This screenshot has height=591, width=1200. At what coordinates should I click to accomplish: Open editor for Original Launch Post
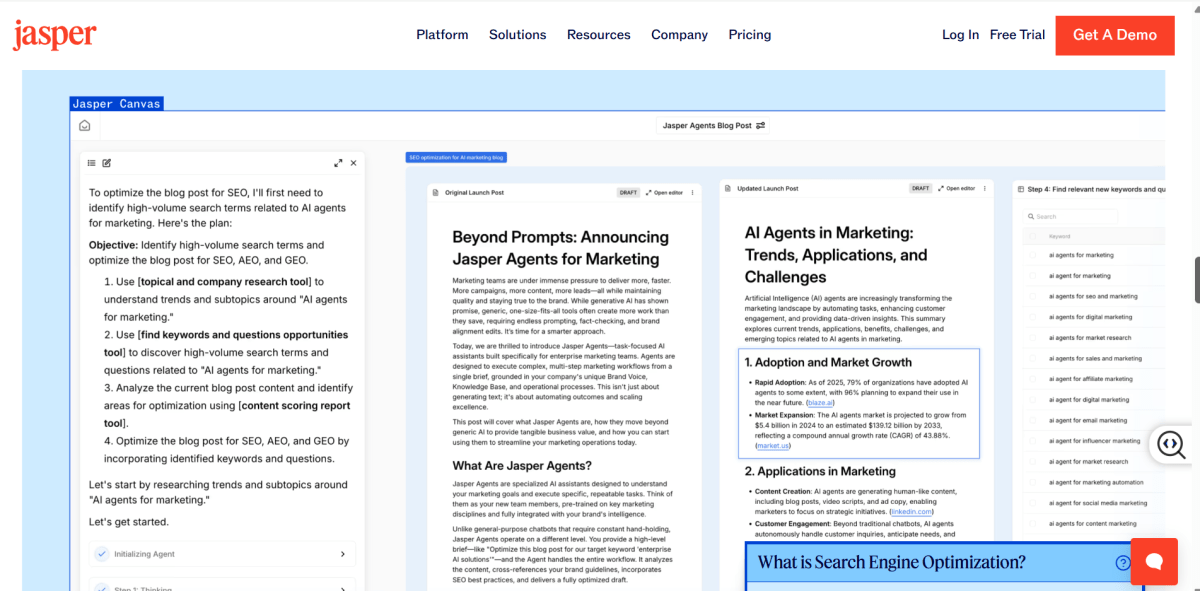(665, 192)
